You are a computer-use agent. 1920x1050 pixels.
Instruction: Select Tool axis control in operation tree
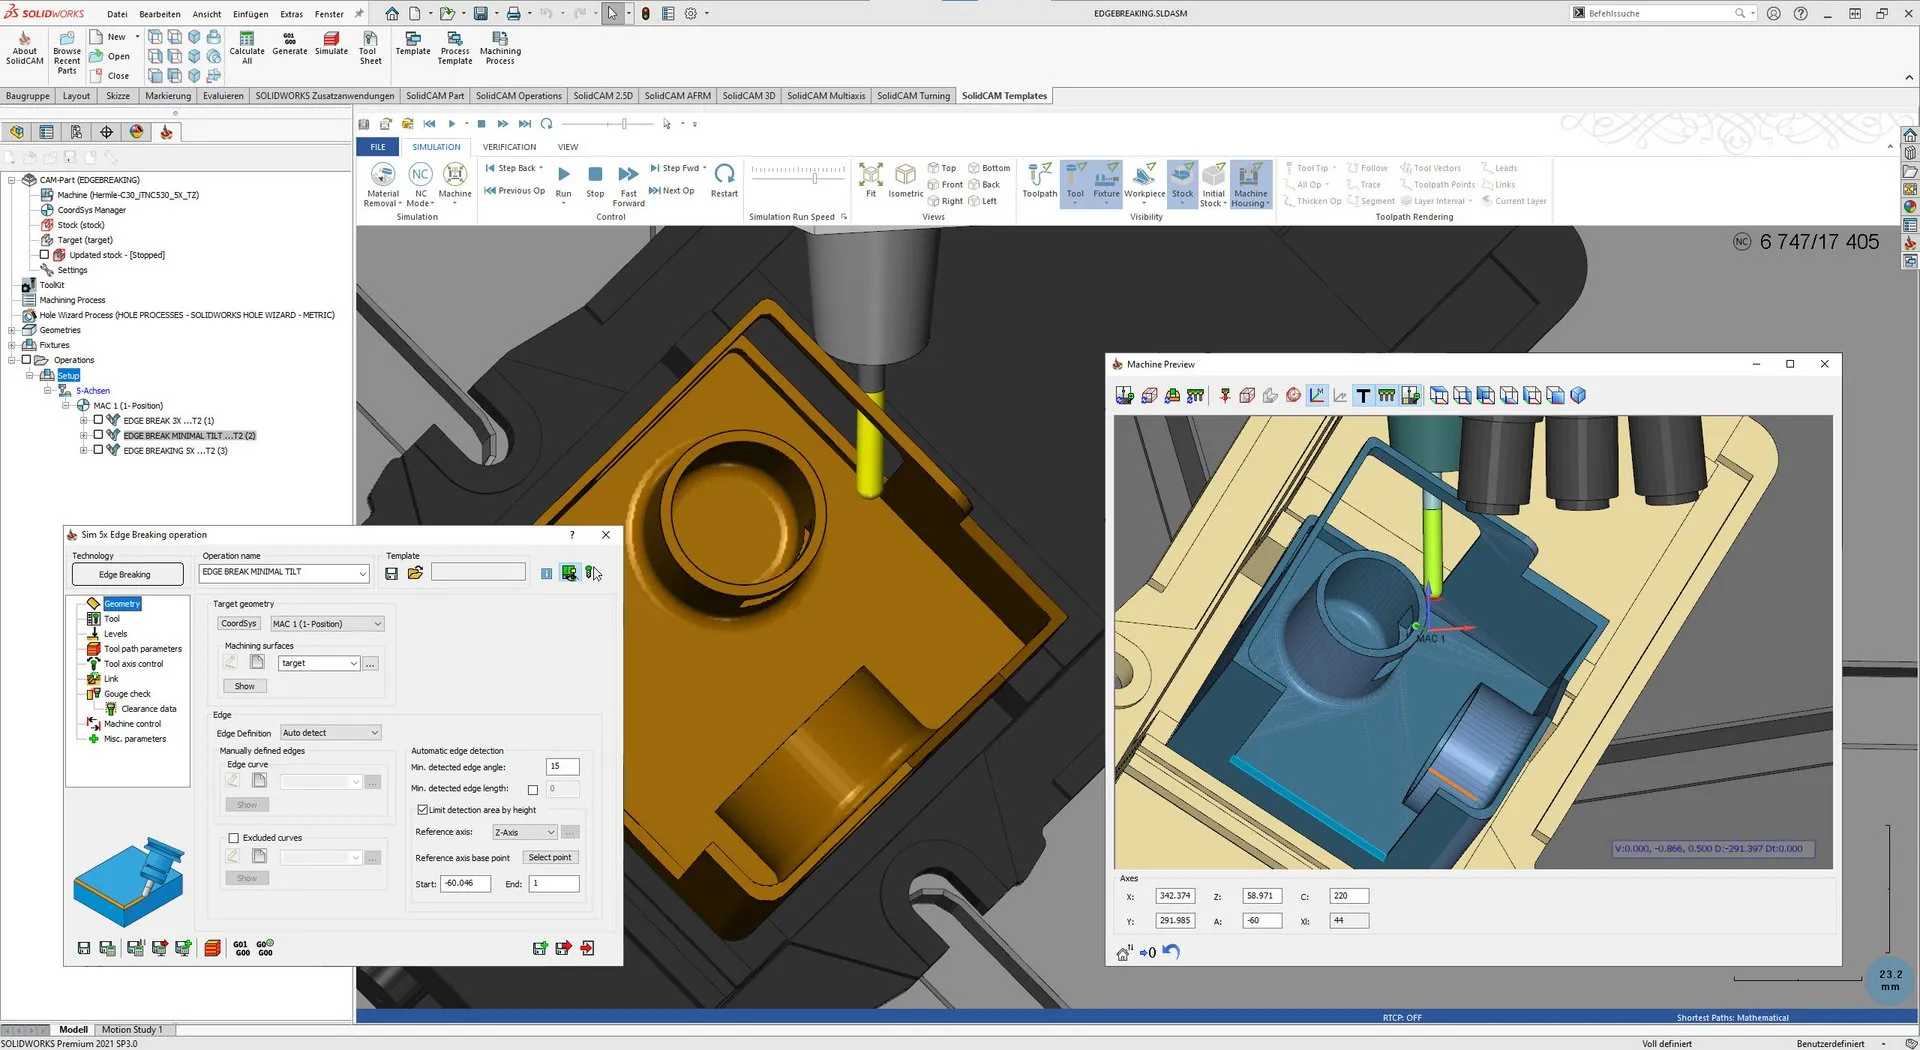(132, 664)
